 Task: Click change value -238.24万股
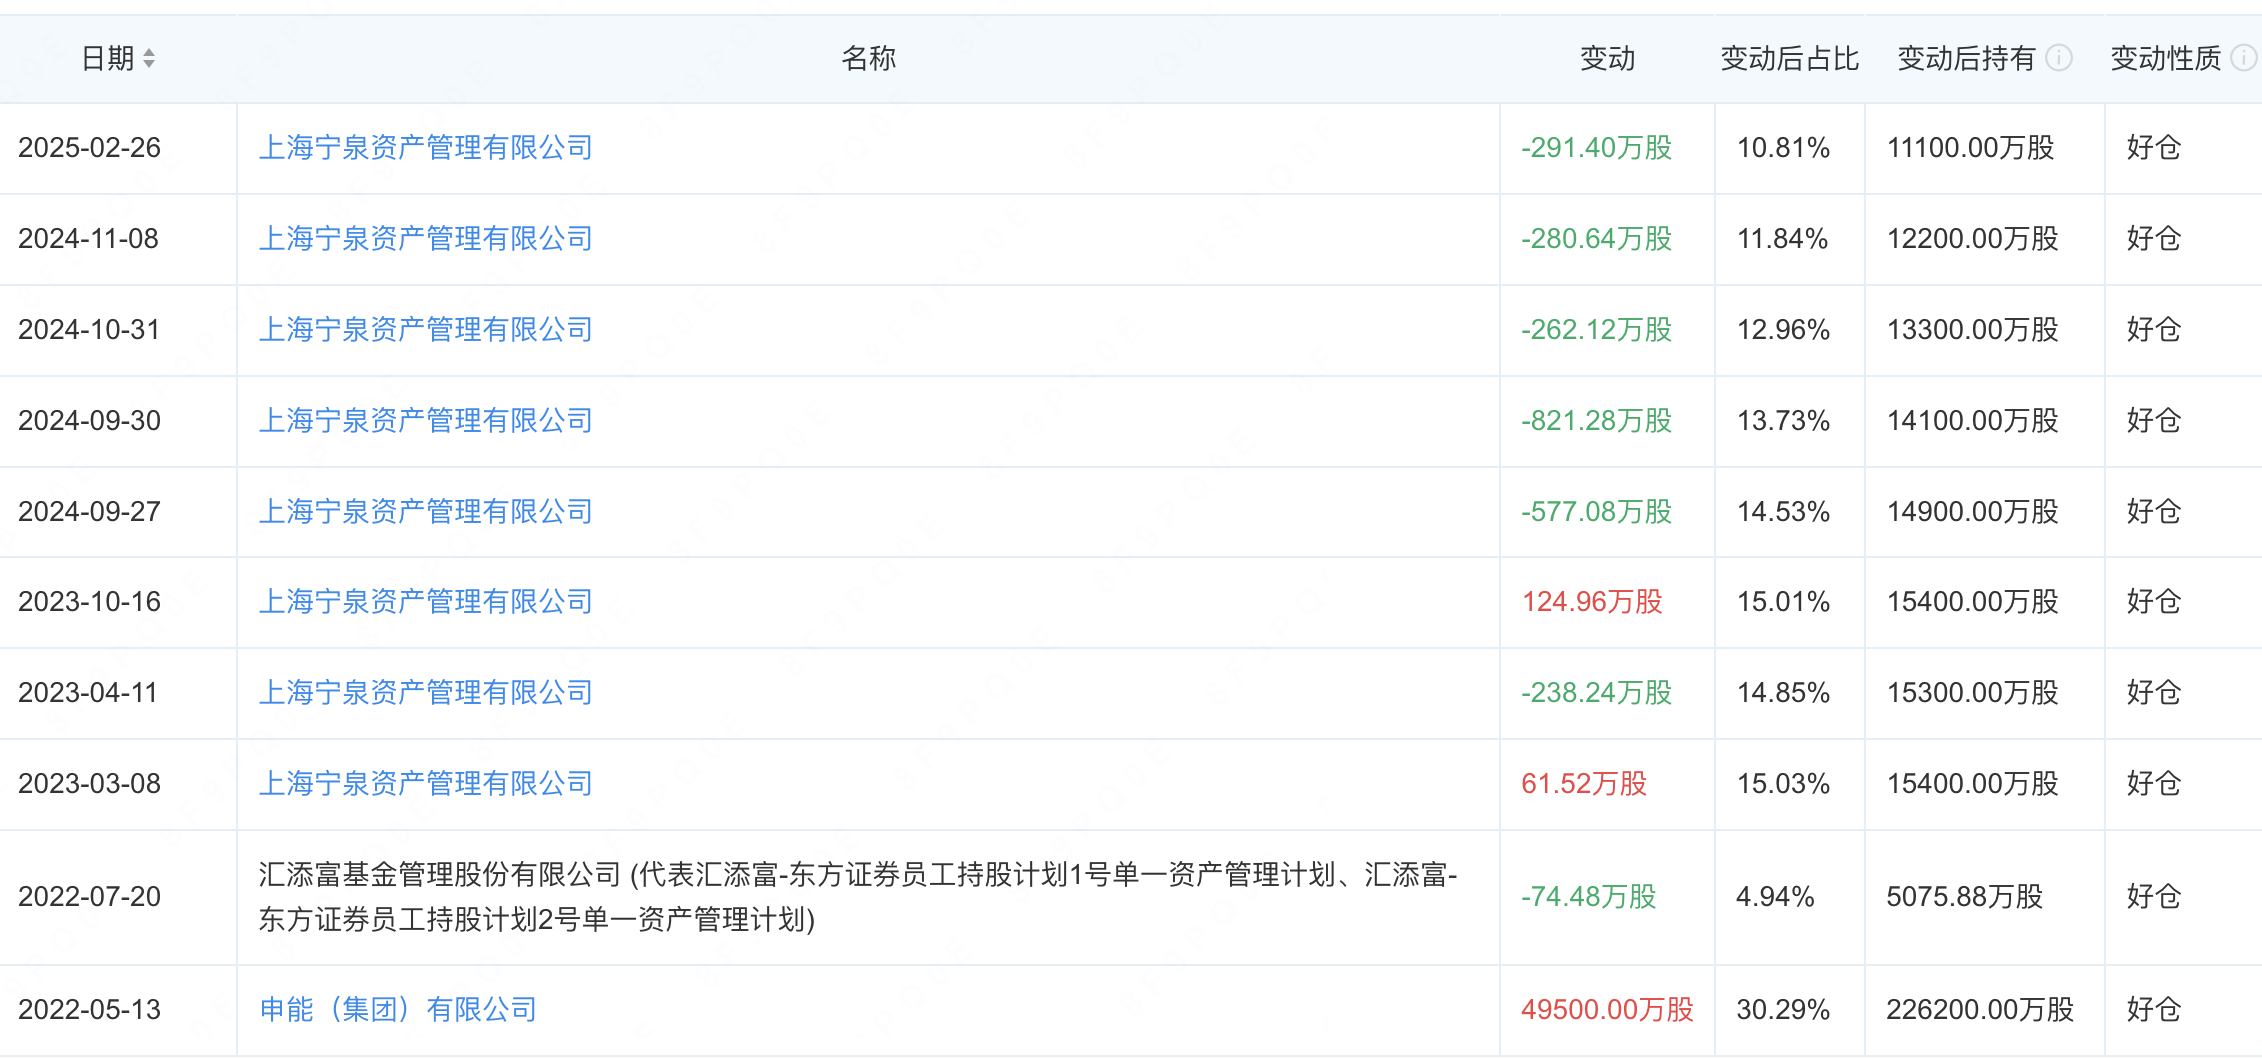1597,693
